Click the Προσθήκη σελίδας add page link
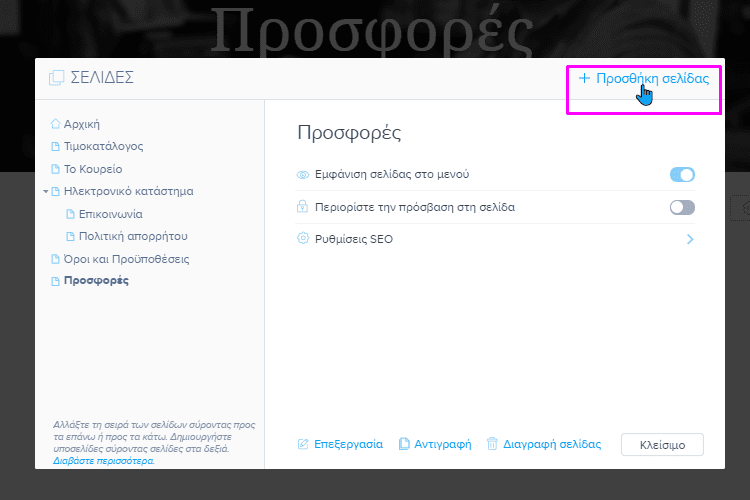Viewport: 750px width, 500px height. pyautogui.click(x=644, y=78)
